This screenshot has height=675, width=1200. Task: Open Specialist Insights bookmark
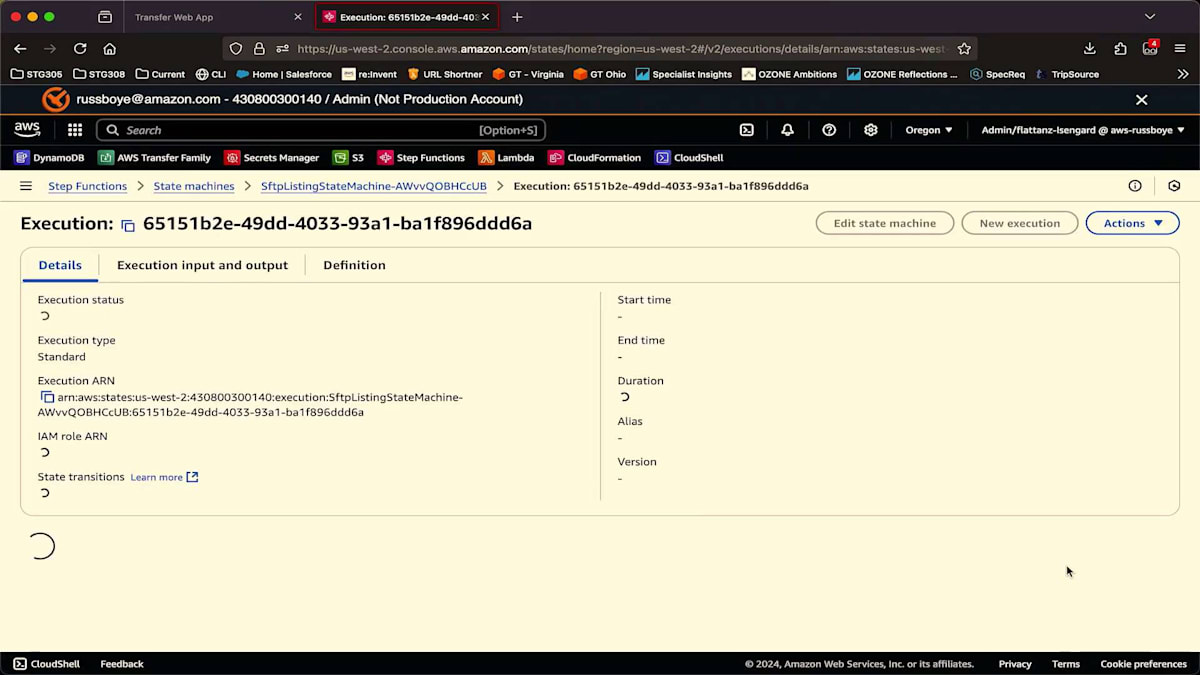684,74
